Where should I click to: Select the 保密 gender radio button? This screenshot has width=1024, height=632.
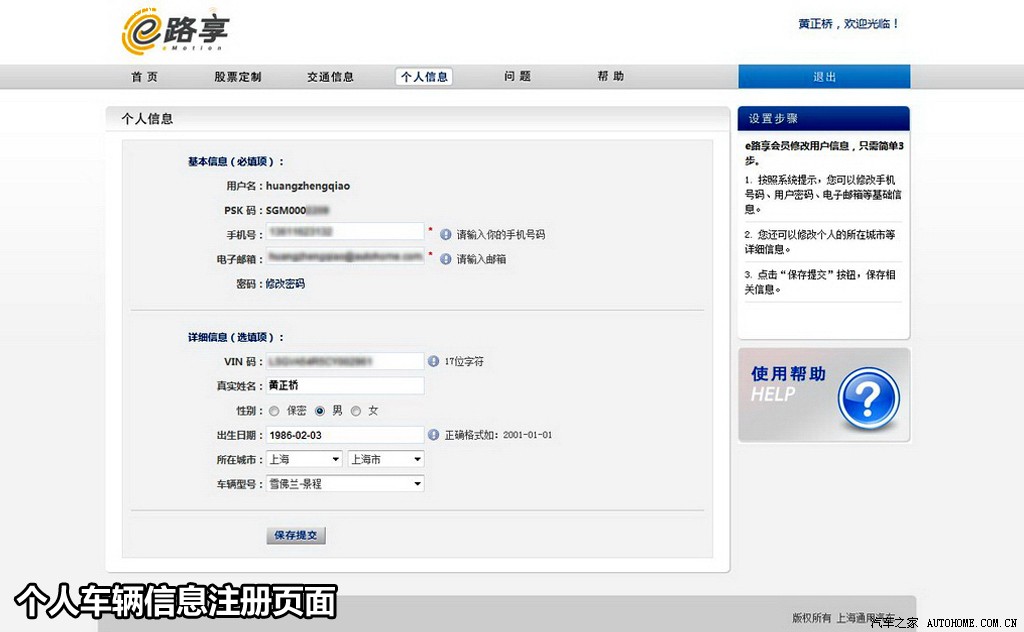coord(274,411)
